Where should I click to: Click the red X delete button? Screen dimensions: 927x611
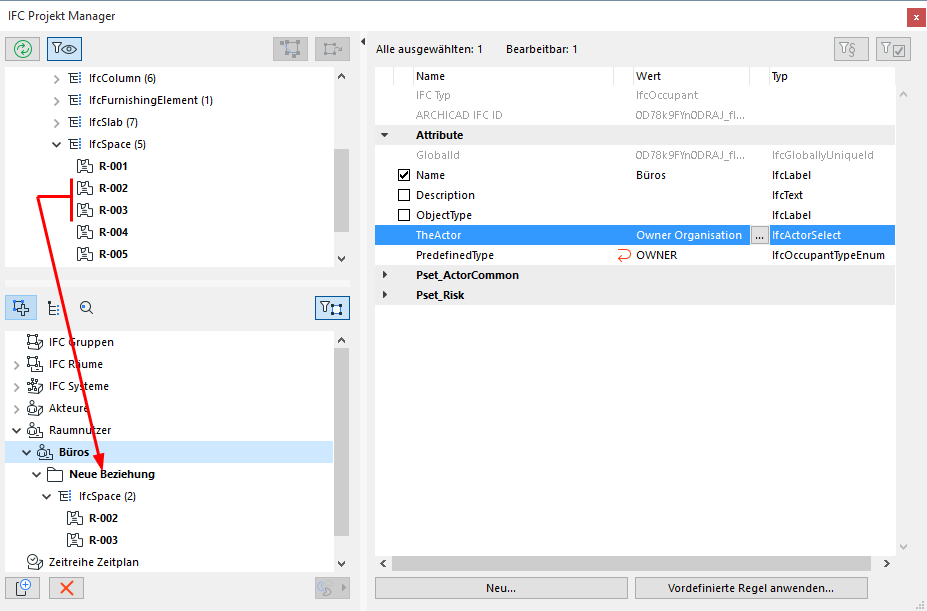pyautogui.click(x=66, y=588)
